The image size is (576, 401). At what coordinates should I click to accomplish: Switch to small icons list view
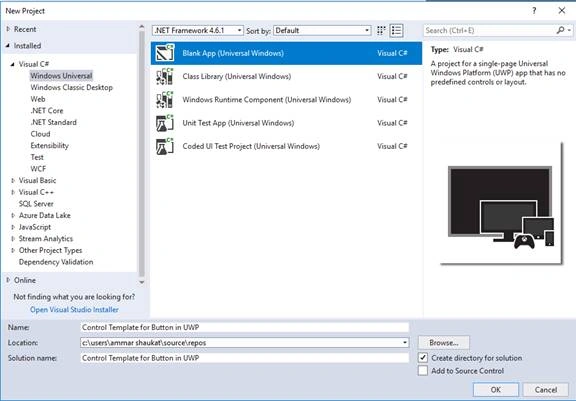[396, 30]
